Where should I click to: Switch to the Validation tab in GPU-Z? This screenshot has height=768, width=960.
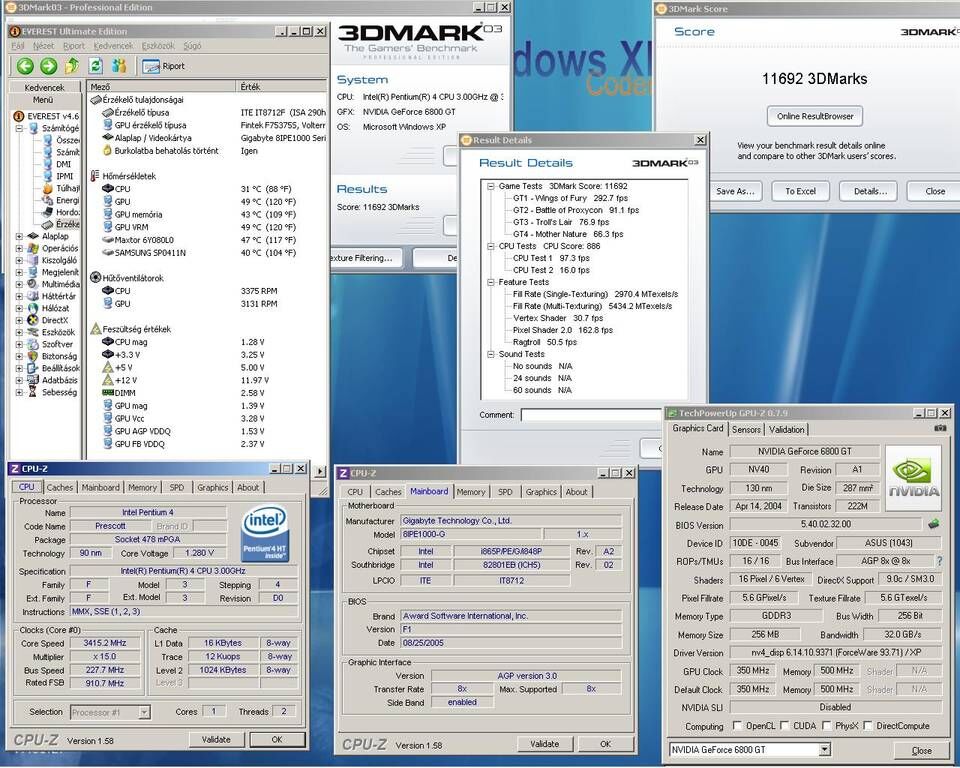786,430
